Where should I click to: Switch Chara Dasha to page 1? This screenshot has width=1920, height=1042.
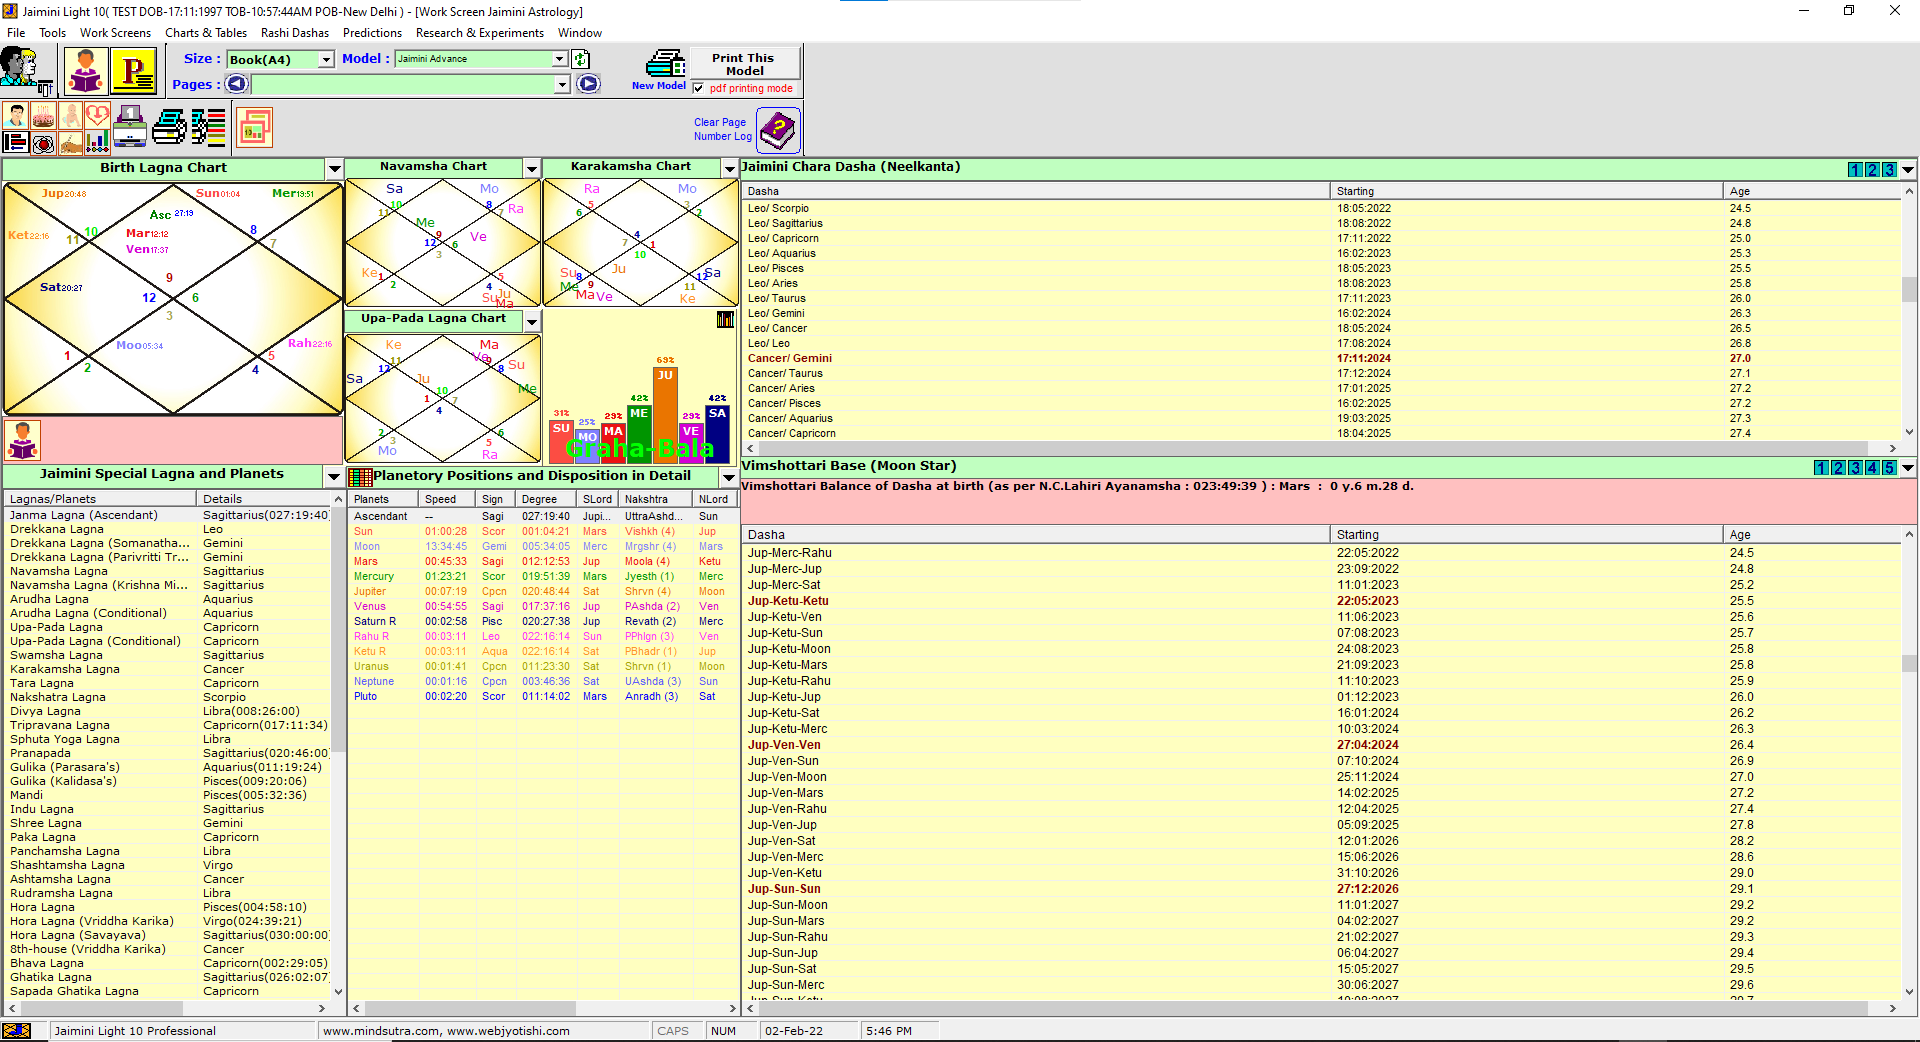coord(1855,170)
